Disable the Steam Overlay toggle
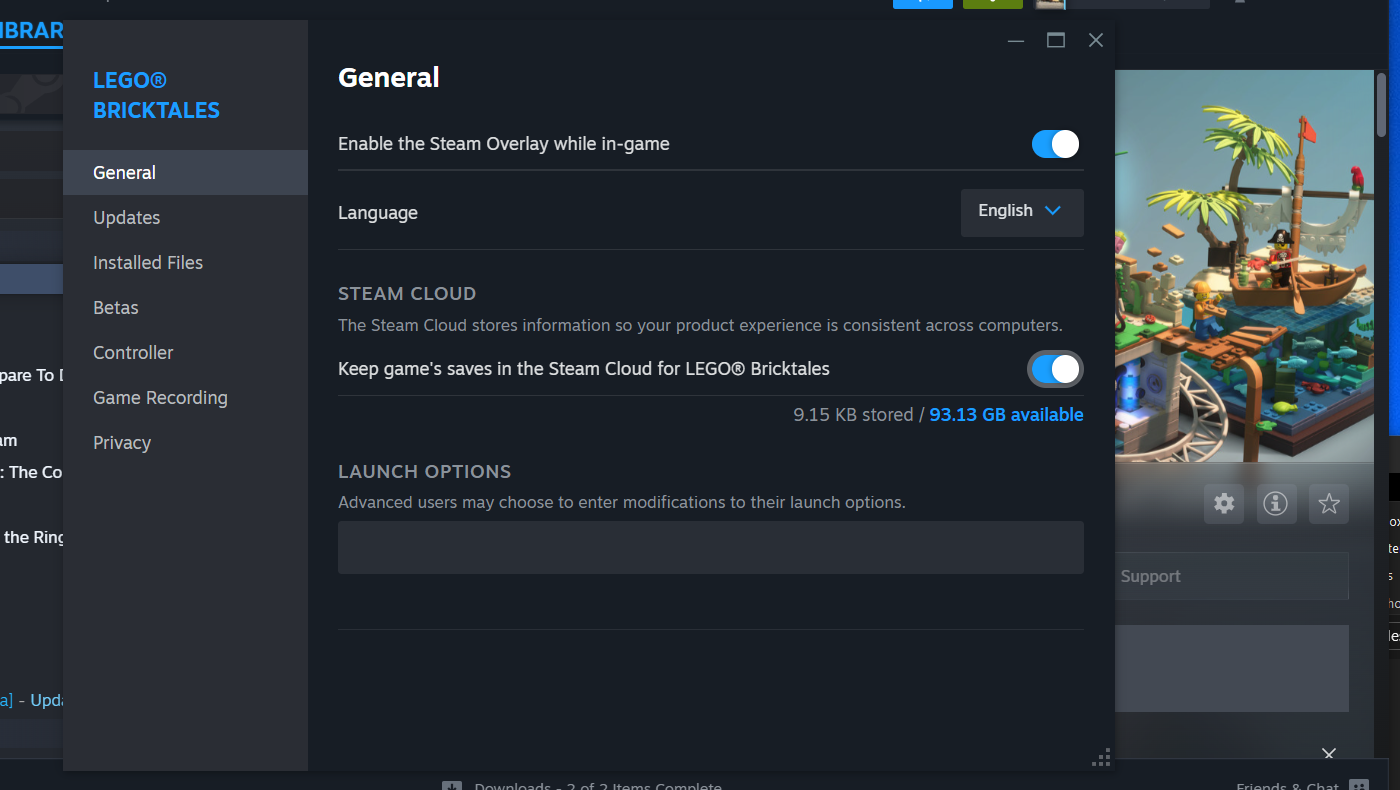1400x790 pixels. 1055,144
